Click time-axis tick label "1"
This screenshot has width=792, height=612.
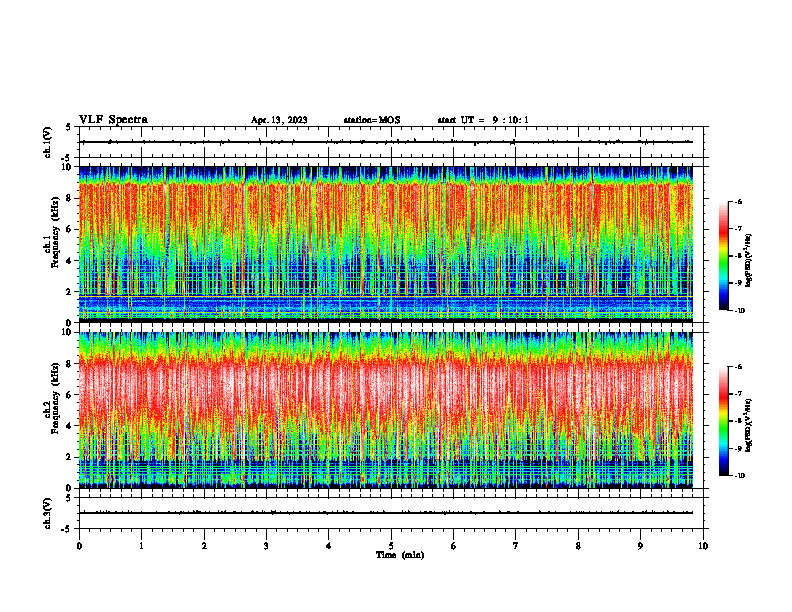141,546
